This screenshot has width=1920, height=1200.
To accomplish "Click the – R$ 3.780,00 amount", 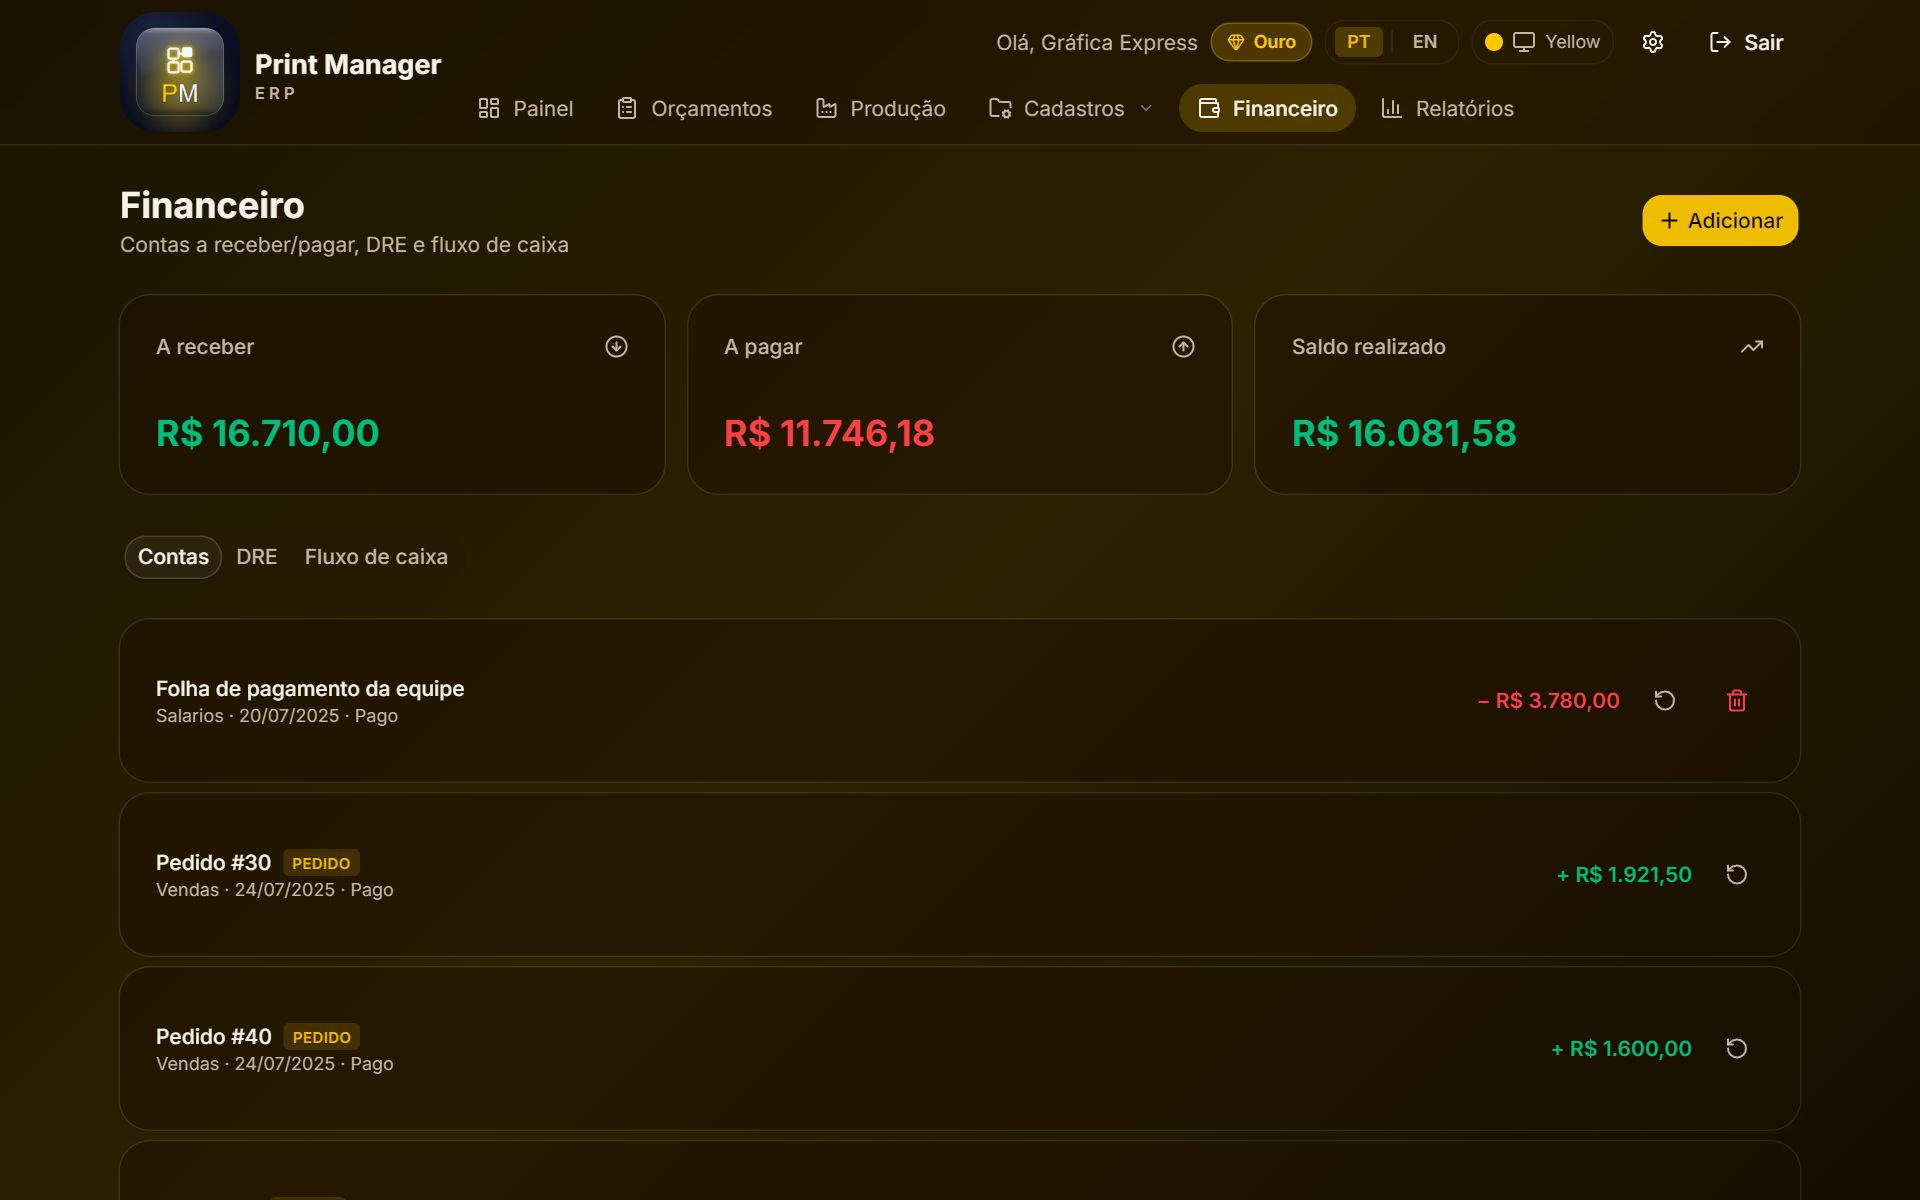I will 1548,700.
